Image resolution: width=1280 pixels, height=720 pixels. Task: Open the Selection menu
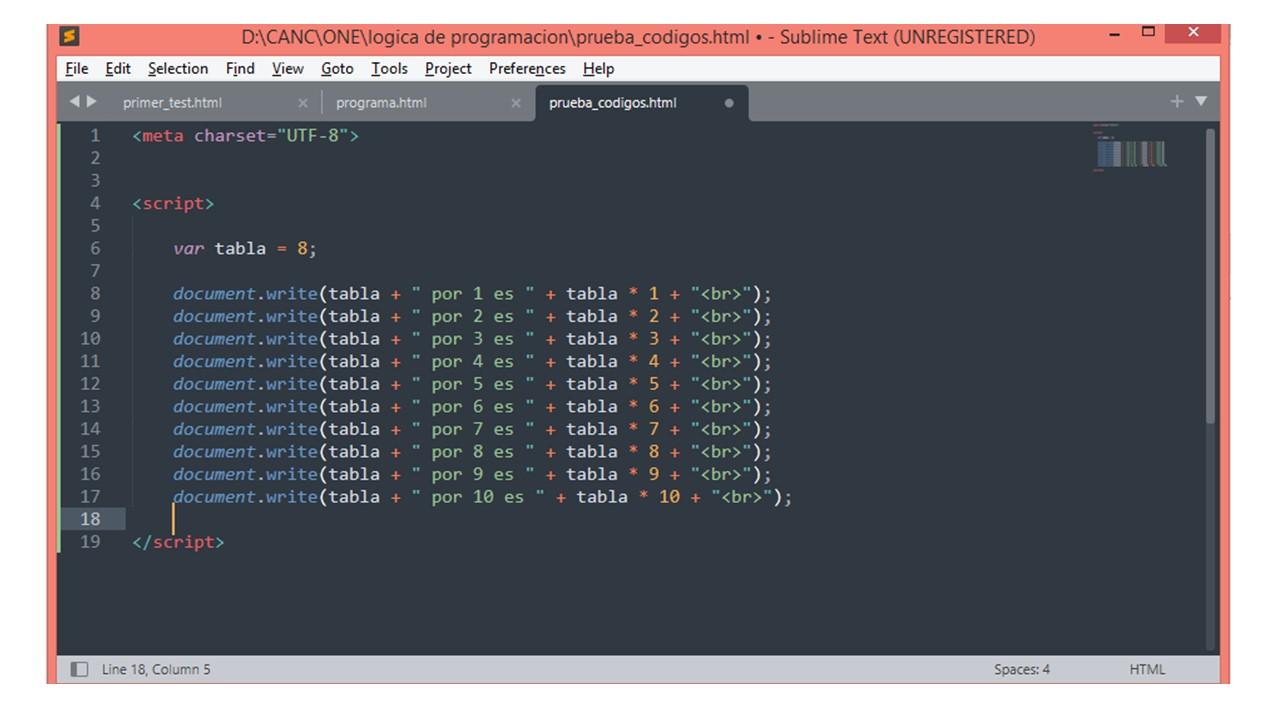178,68
